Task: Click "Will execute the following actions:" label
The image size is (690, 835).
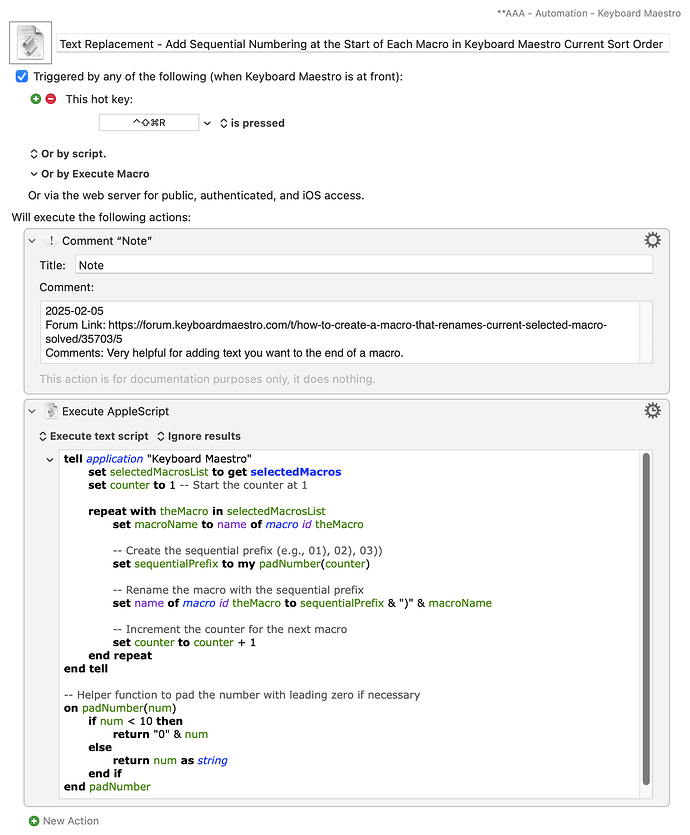Action: tap(101, 217)
